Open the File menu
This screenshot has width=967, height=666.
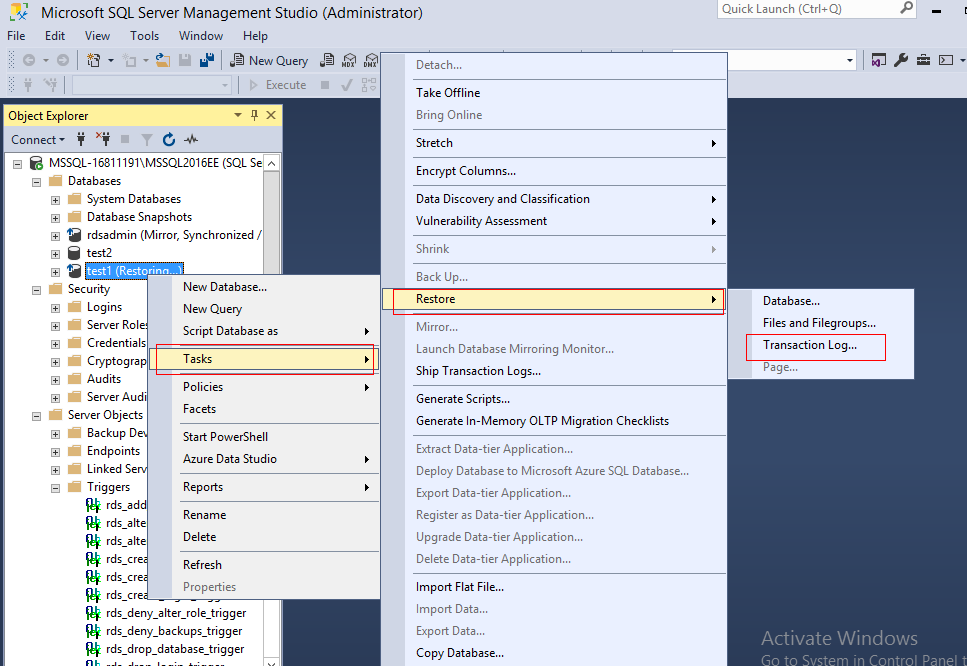pos(16,36)
